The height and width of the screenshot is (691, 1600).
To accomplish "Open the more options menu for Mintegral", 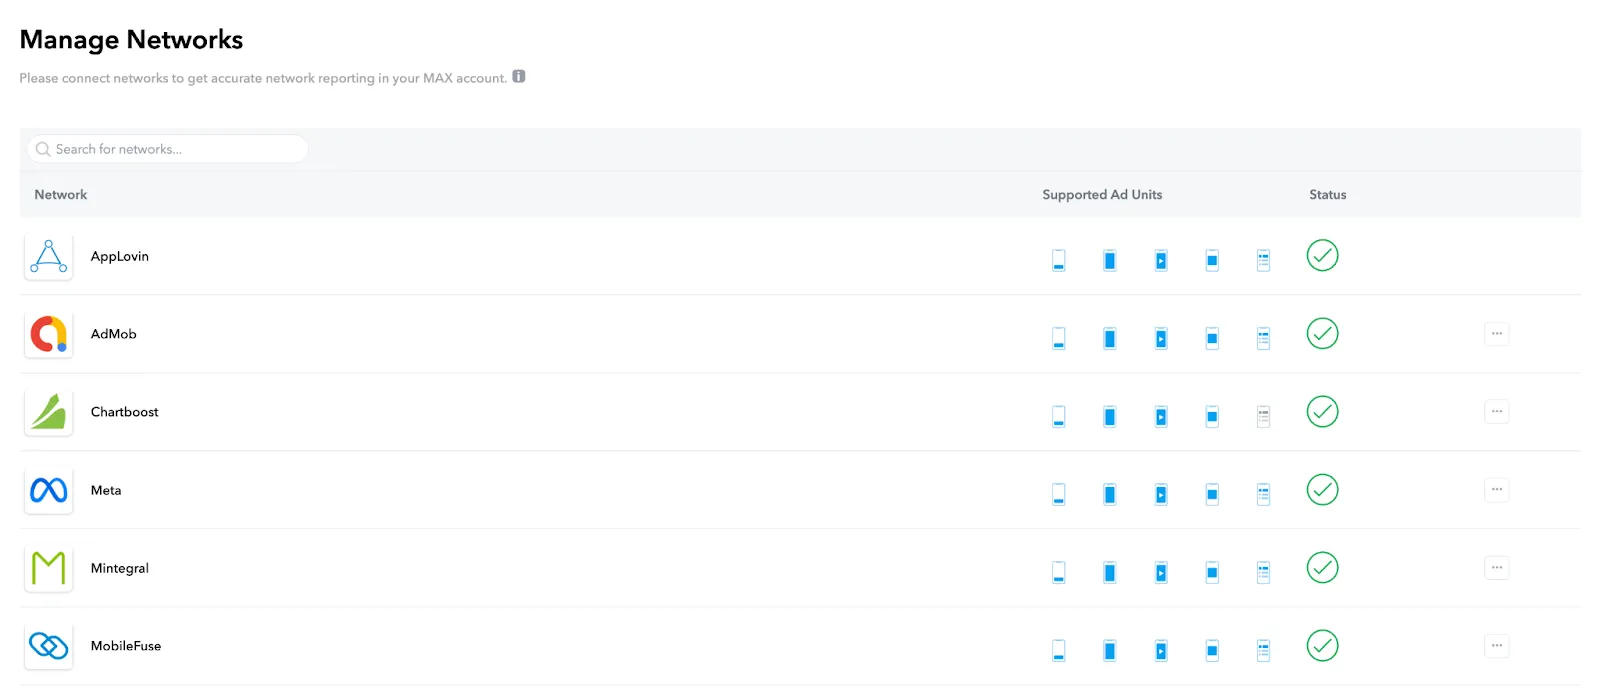I will 1496,567.
